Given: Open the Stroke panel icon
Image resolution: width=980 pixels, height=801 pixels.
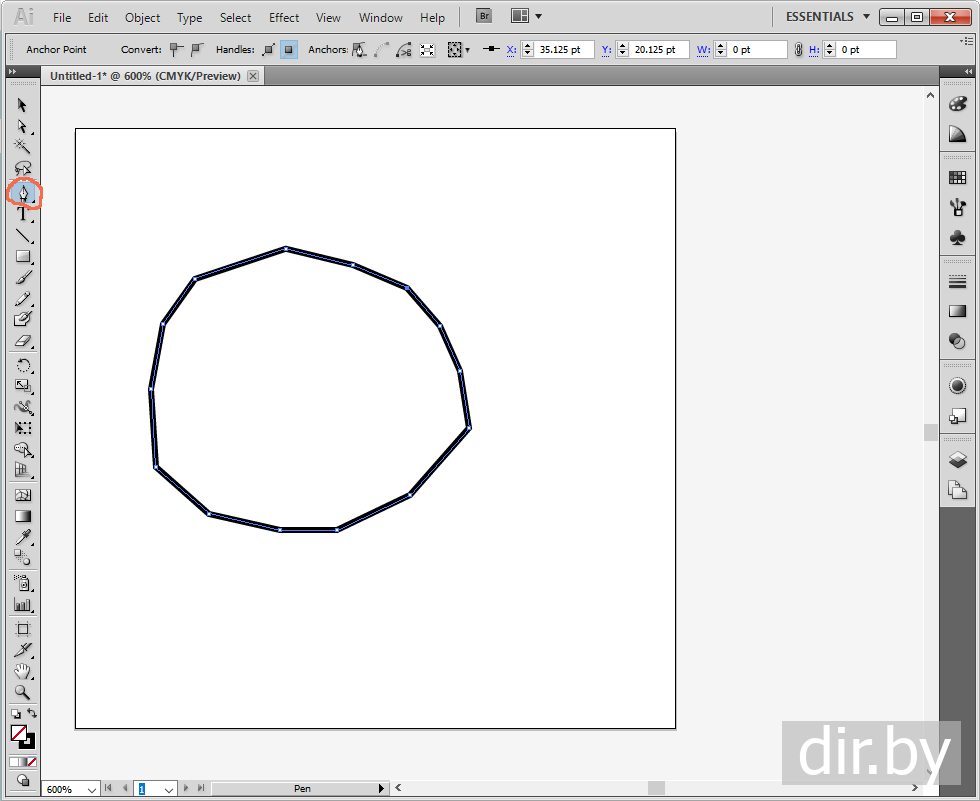Looking at the screenshot, I should (957, 283).
